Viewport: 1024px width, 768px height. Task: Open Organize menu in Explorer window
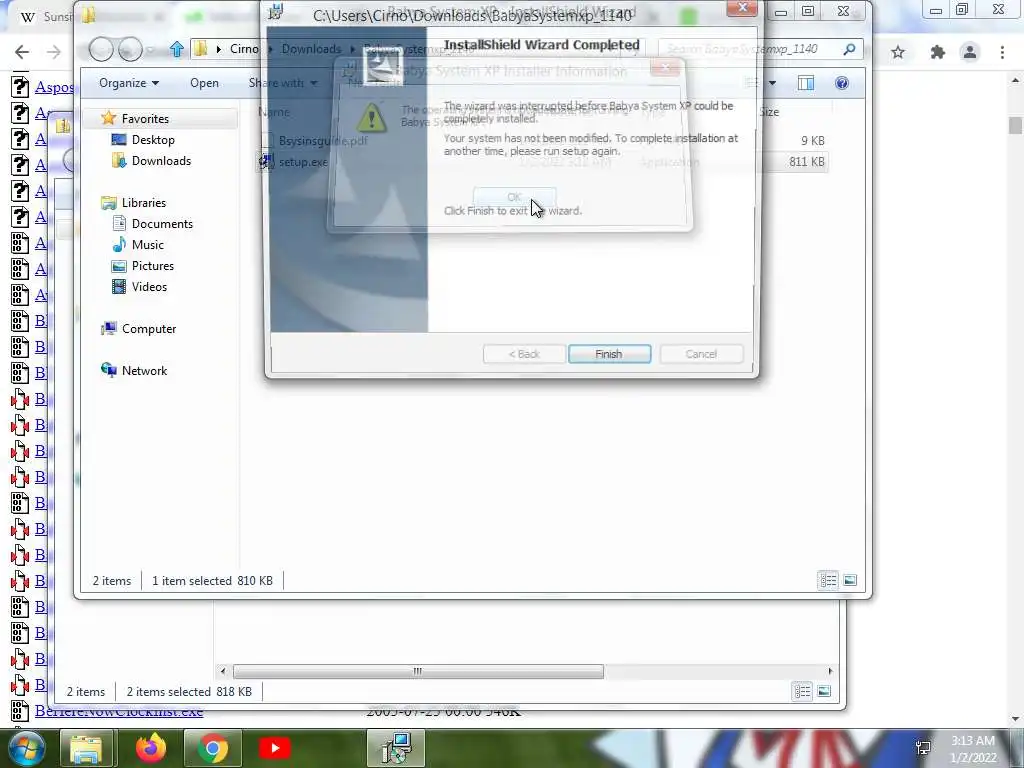129,83
